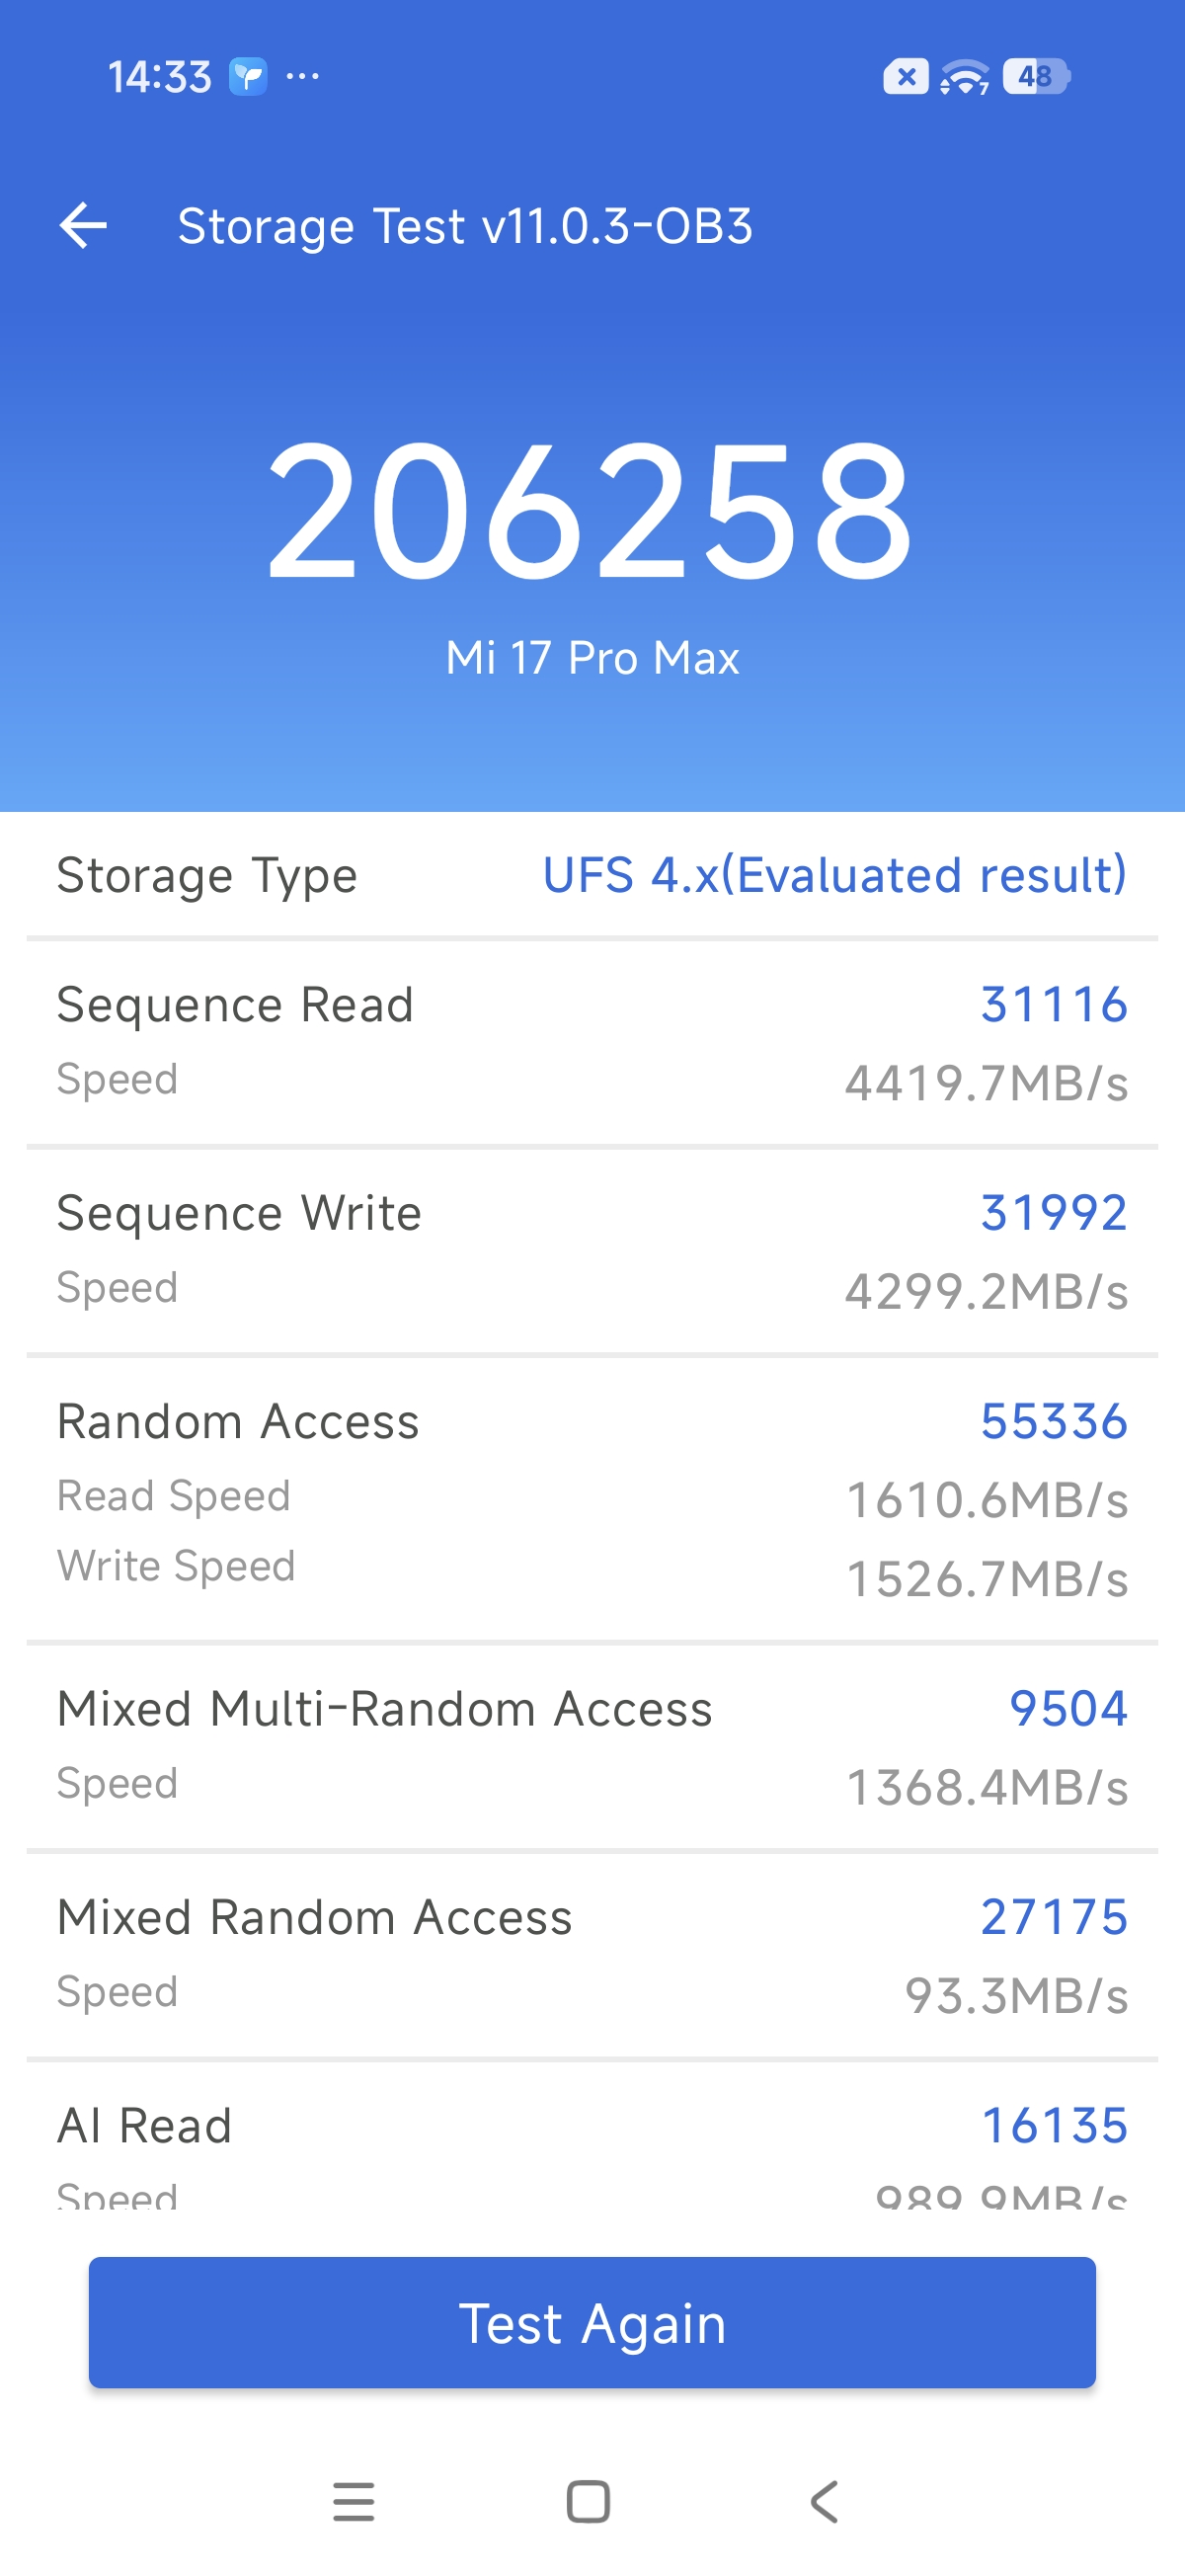Select the Mixed Random Access row
1185x2576 pixels.
592,1953
